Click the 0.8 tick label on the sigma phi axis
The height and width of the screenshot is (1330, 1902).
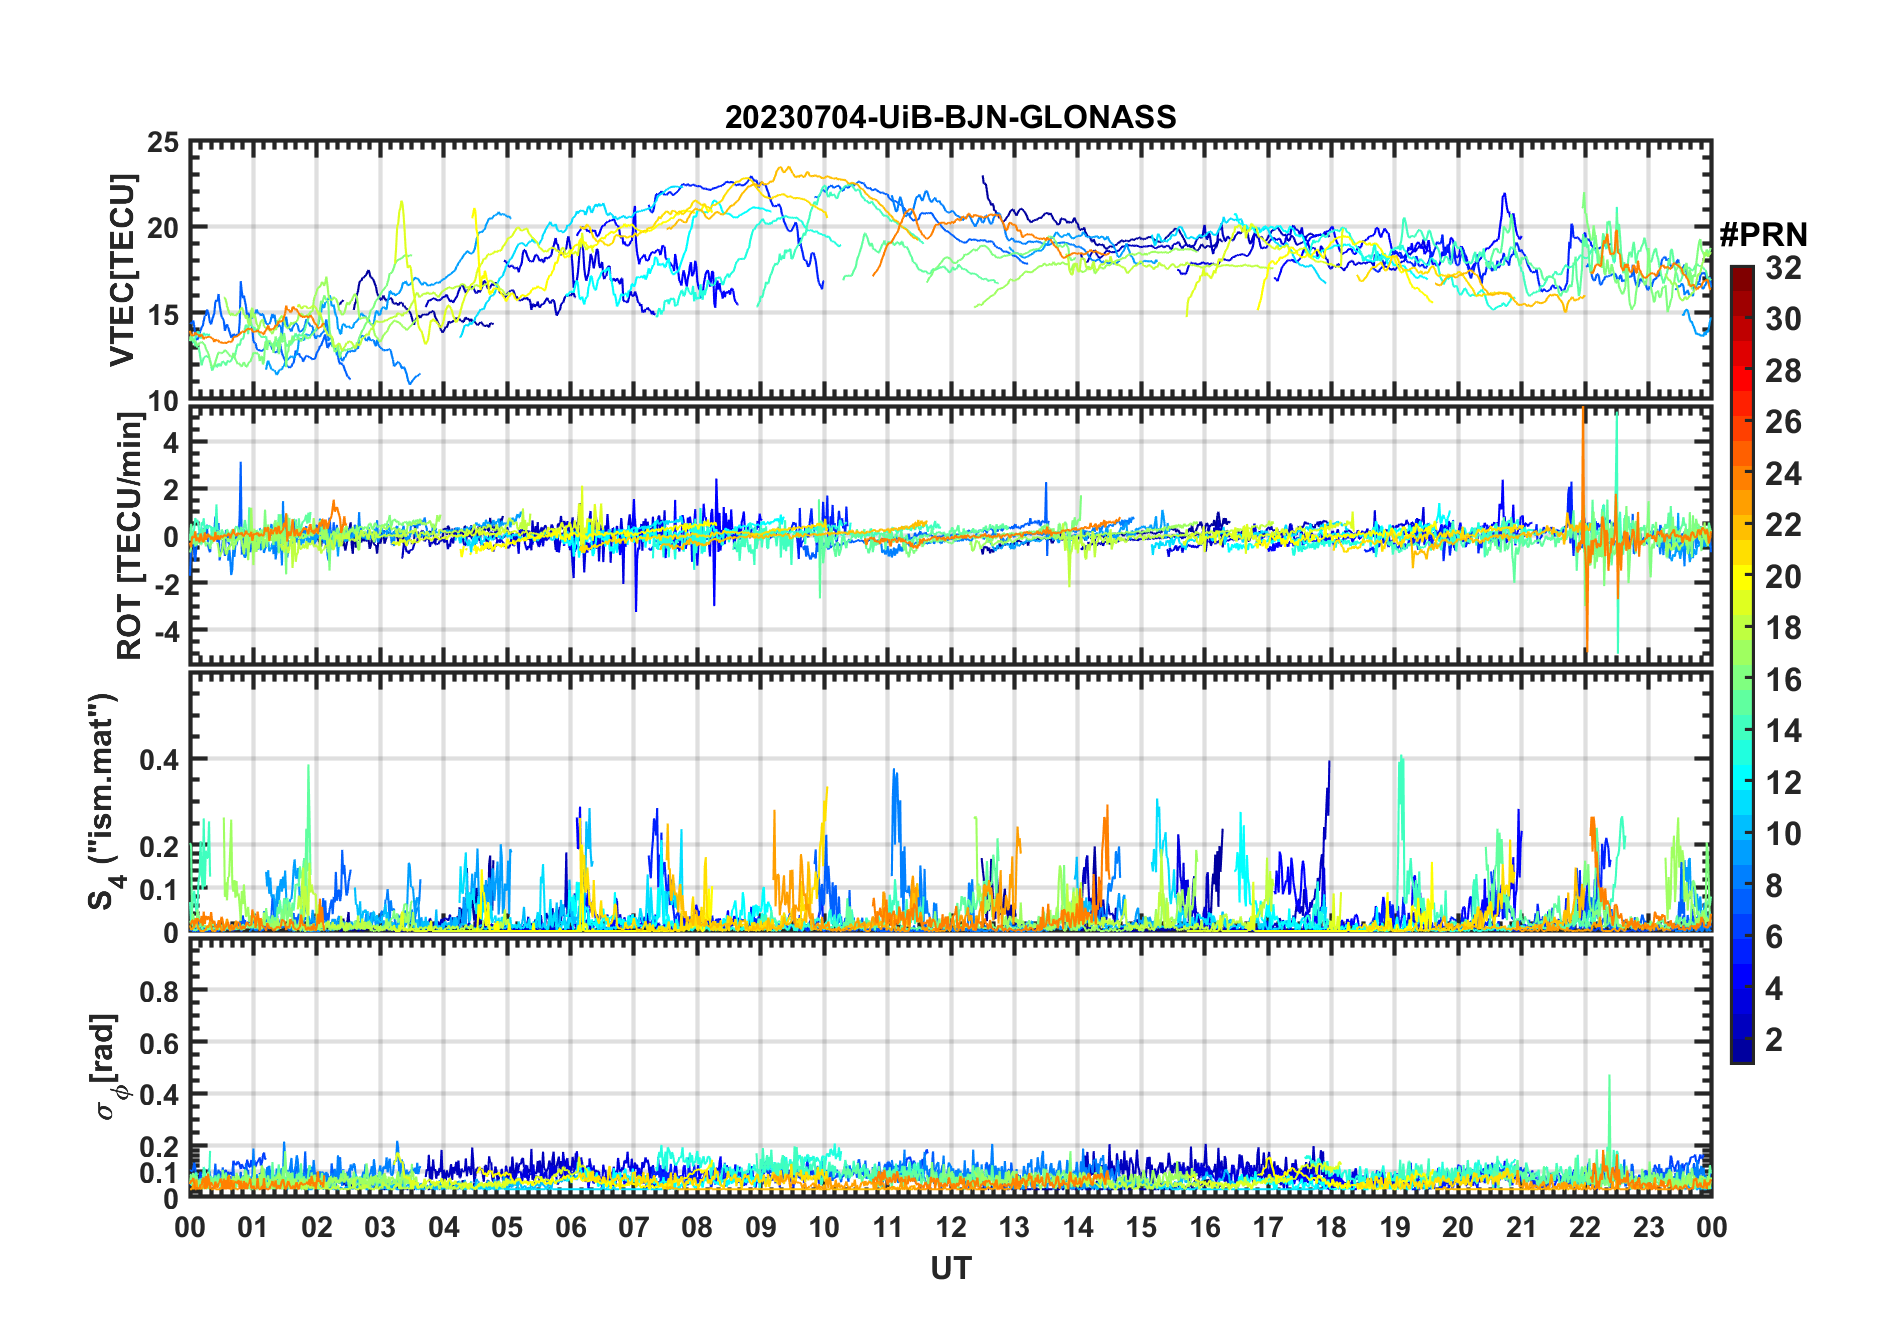[159, 991]
